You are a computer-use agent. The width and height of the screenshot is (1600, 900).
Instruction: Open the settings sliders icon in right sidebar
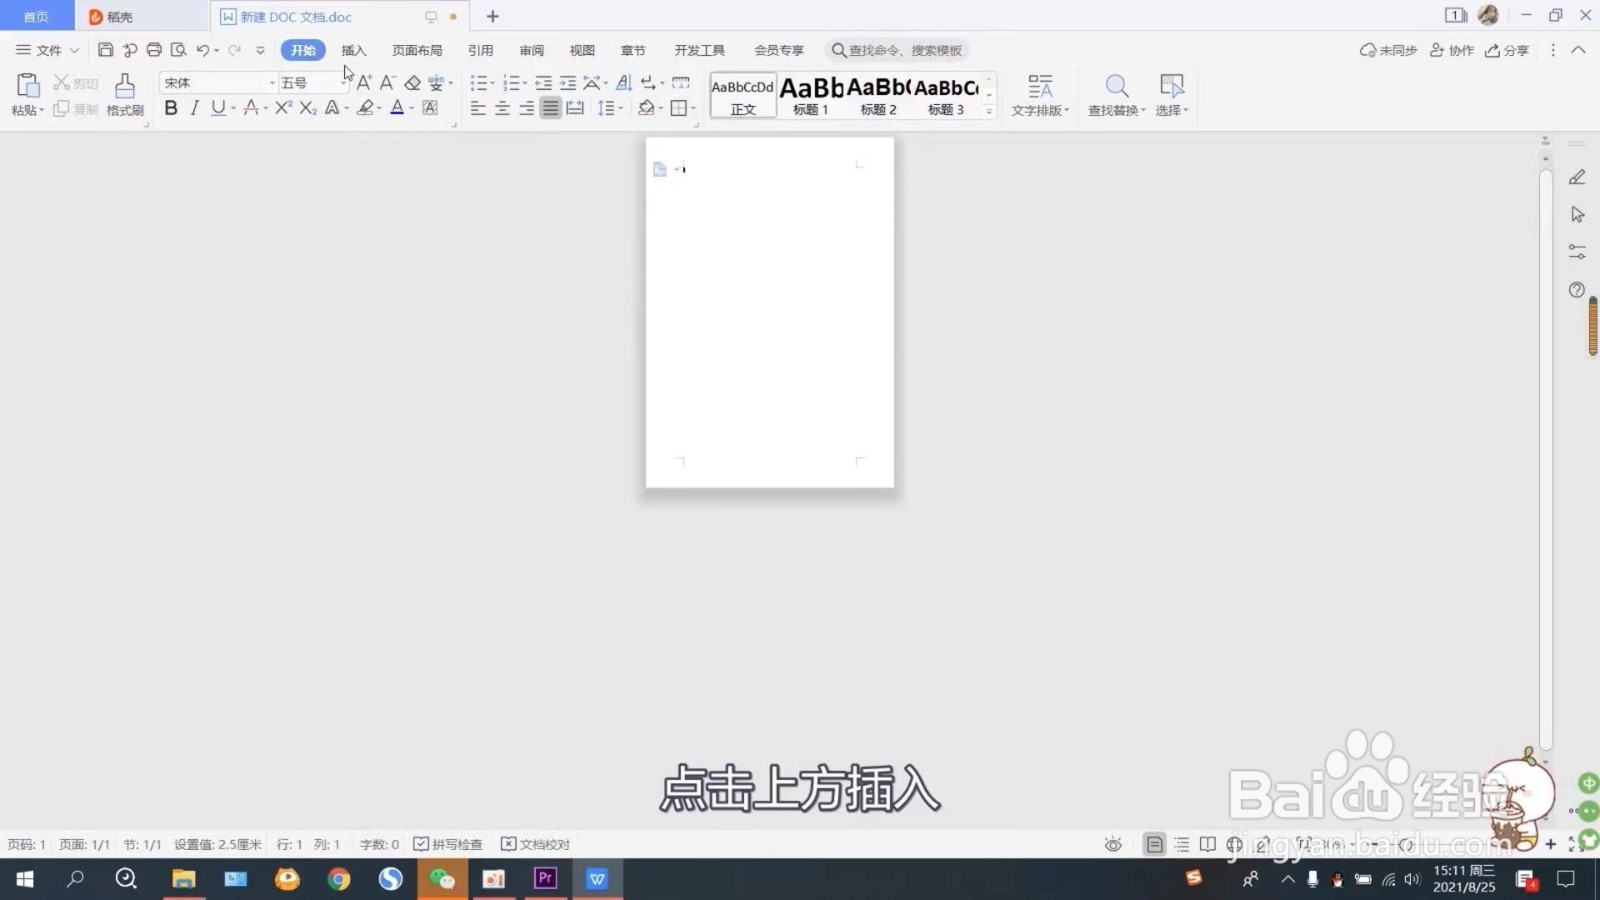click(x=1577, y=252)
